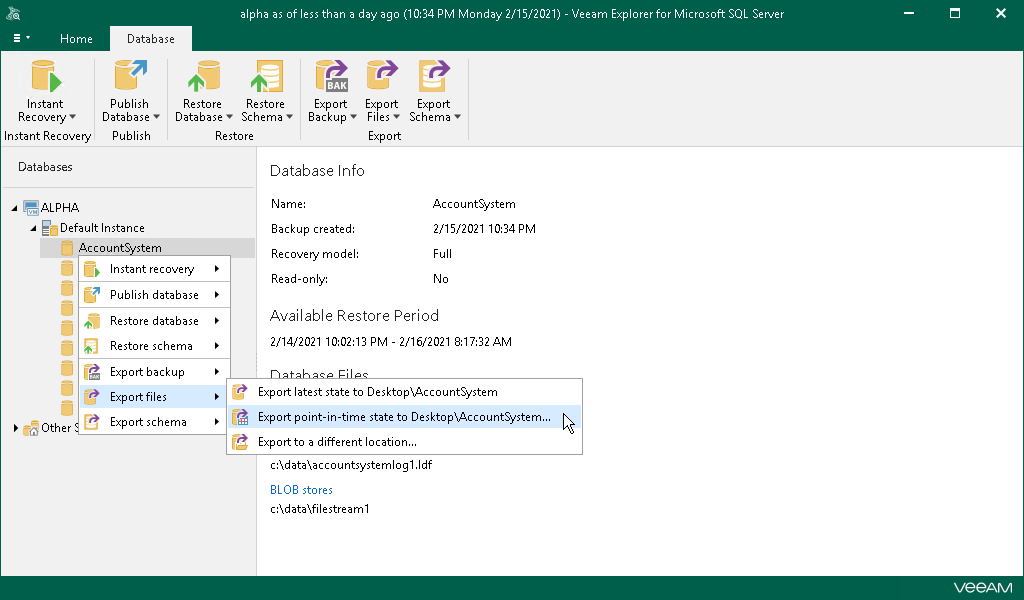Click the Name value AccountSystem in Database Info
The height and width of the screenshot is (600, 1024).
click(x=474, y=204)
